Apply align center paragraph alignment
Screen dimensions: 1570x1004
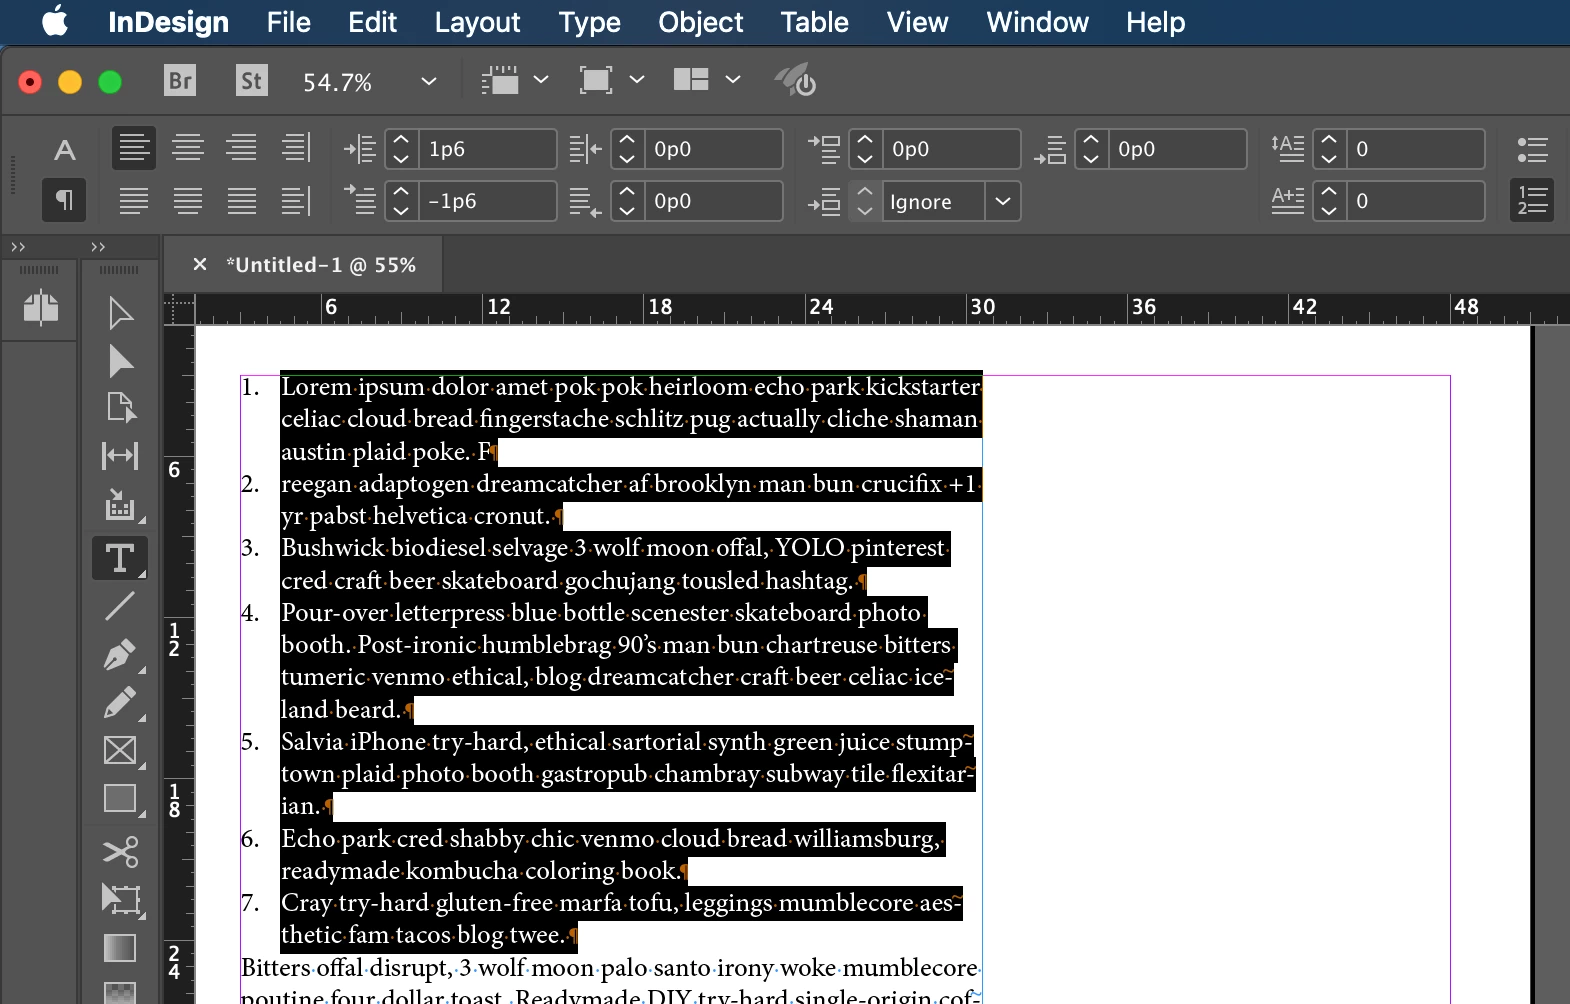pos(188,148)
